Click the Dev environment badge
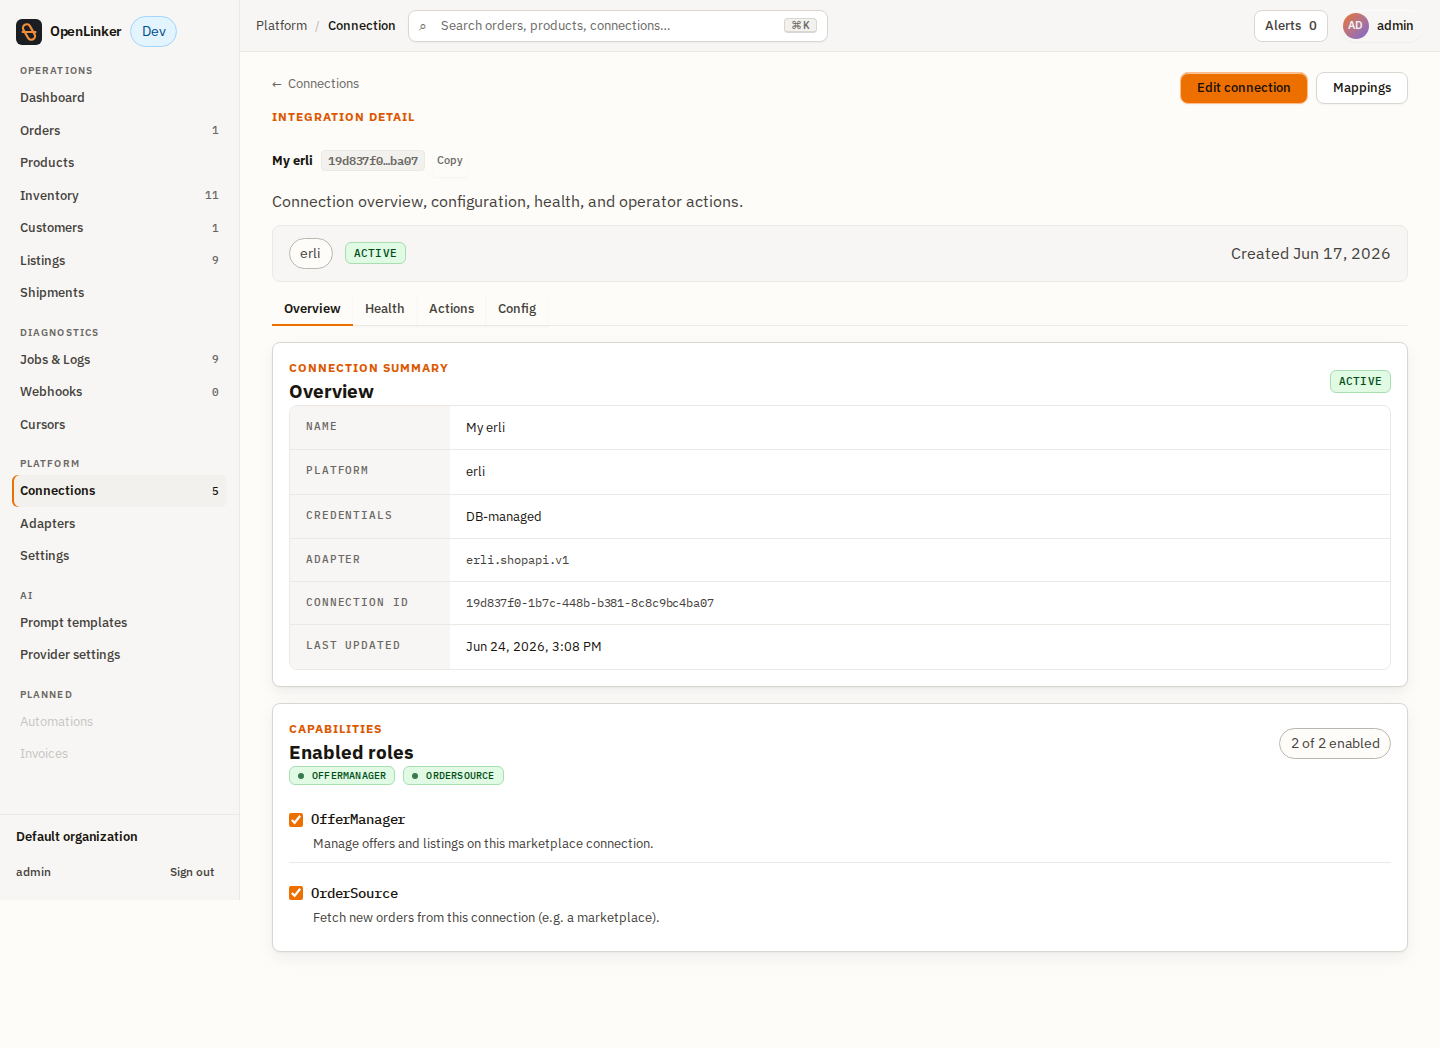Image resolution: width=1440 pixels, height=1048 pixels. (x=154, y=32)
